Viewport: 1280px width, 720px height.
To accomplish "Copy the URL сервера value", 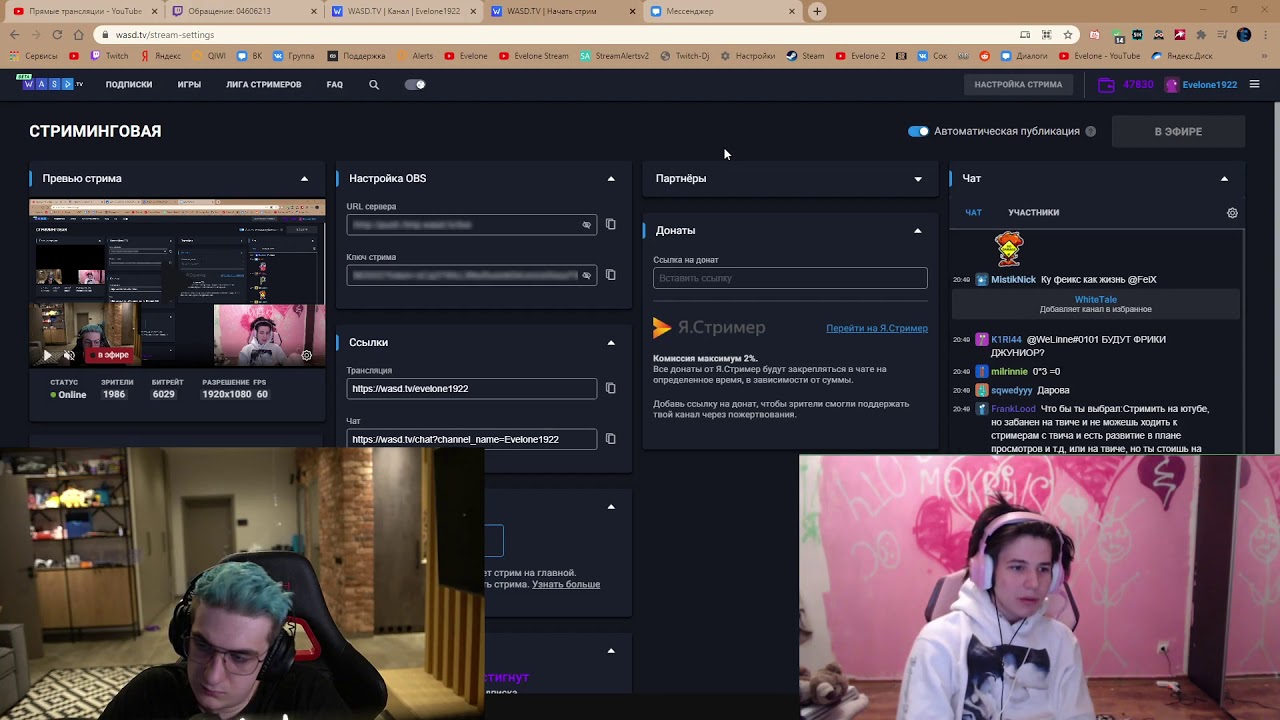I will pos(611,224).
